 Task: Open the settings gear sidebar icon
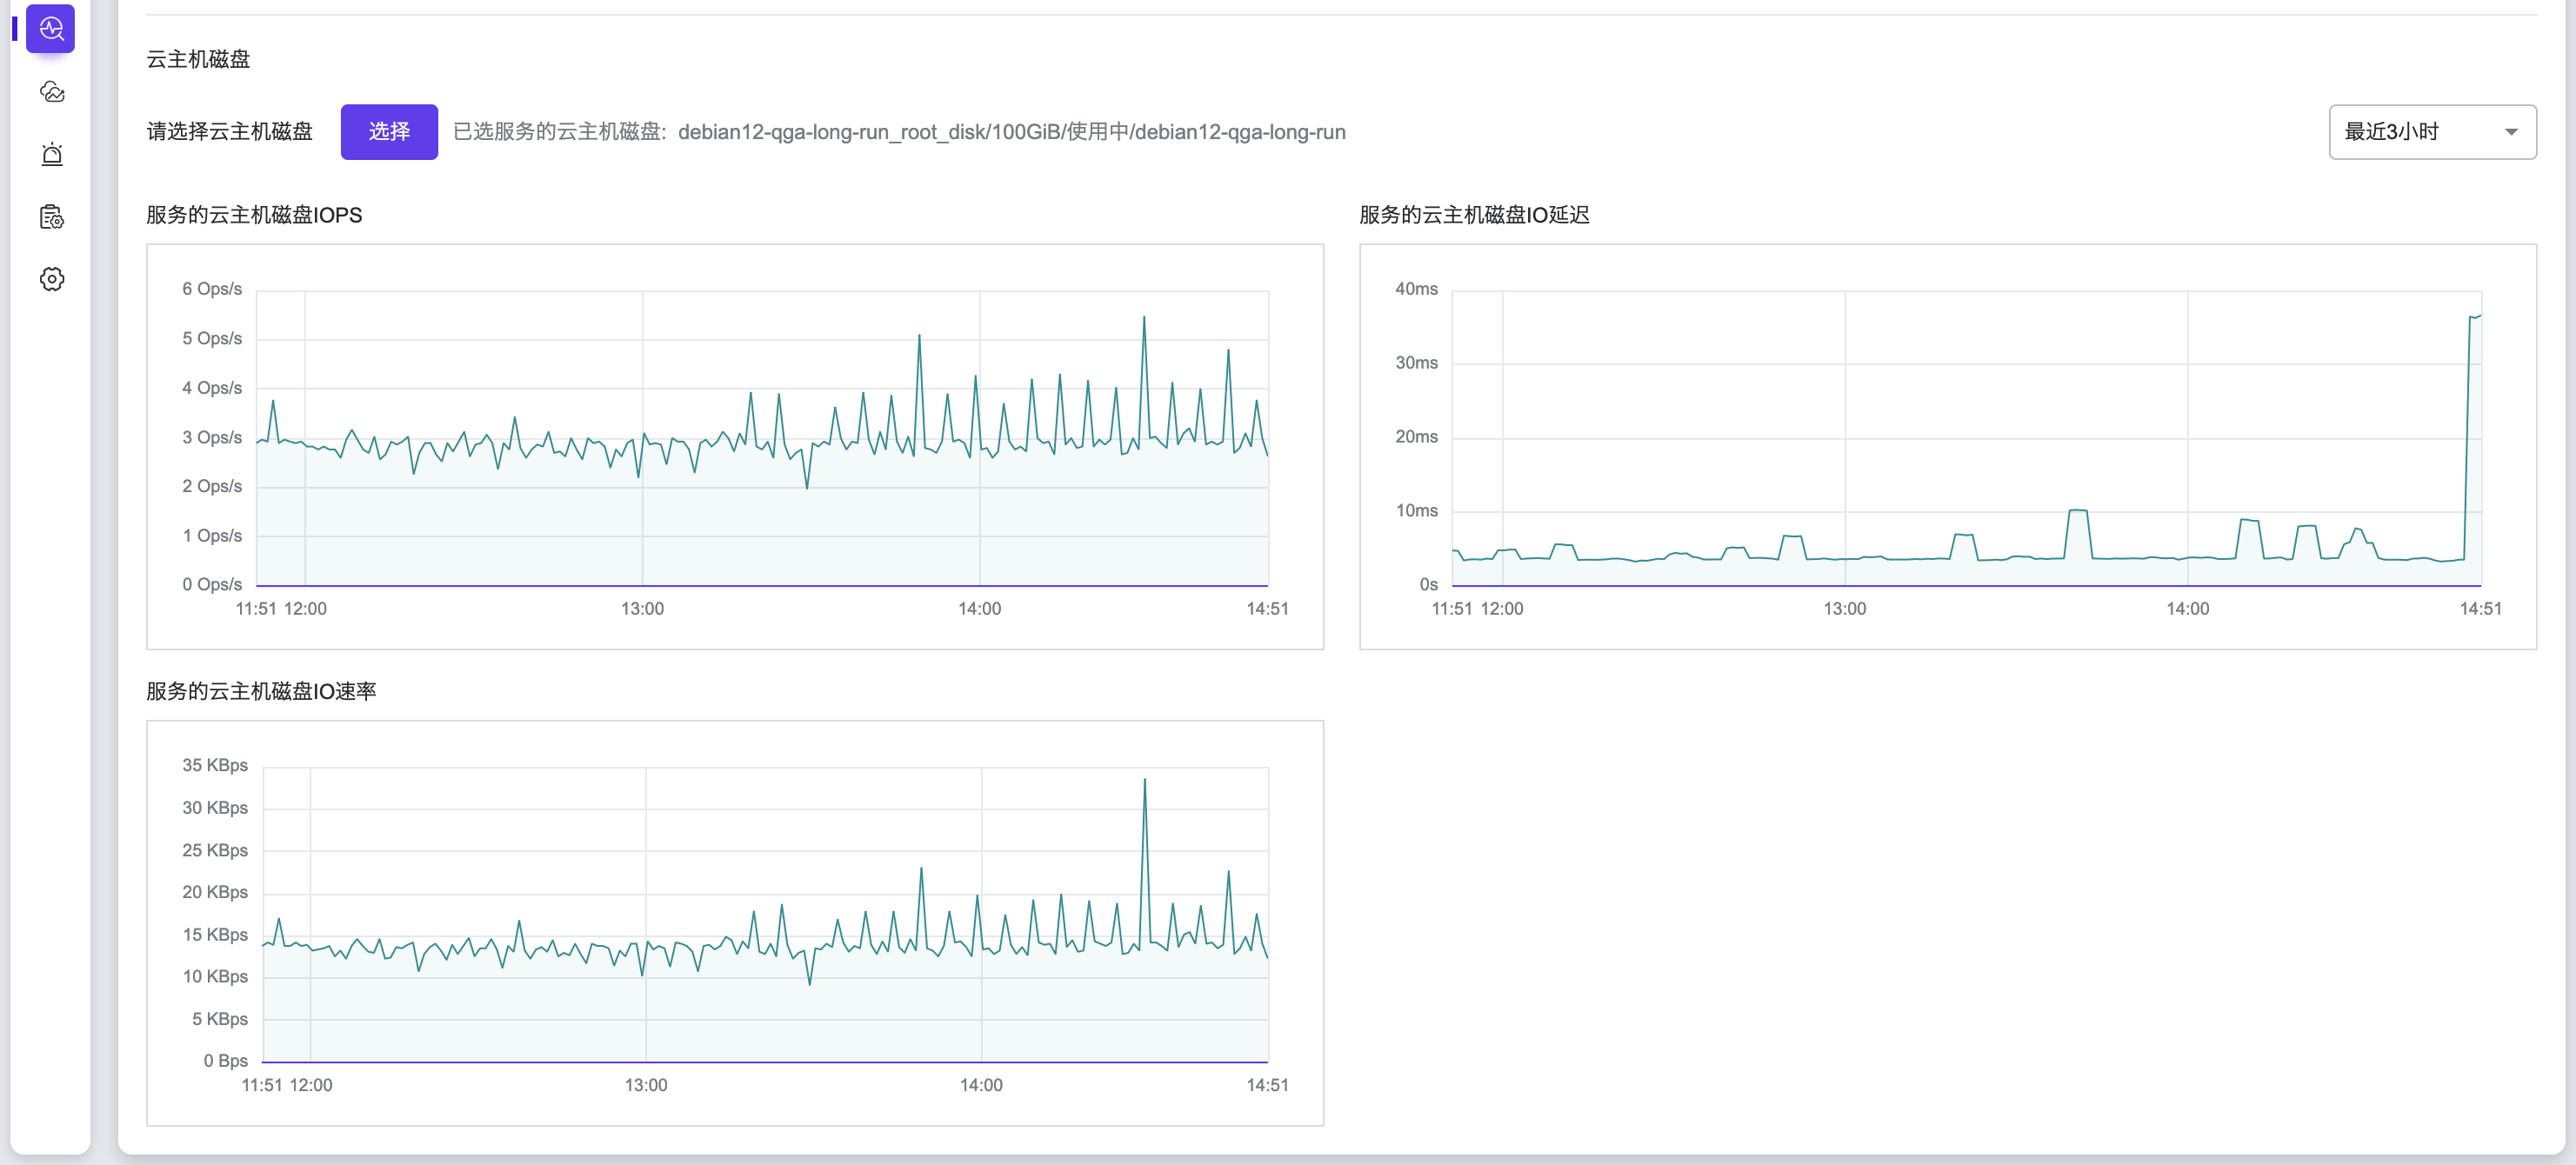pyautogui.click(x=52, y=279)
